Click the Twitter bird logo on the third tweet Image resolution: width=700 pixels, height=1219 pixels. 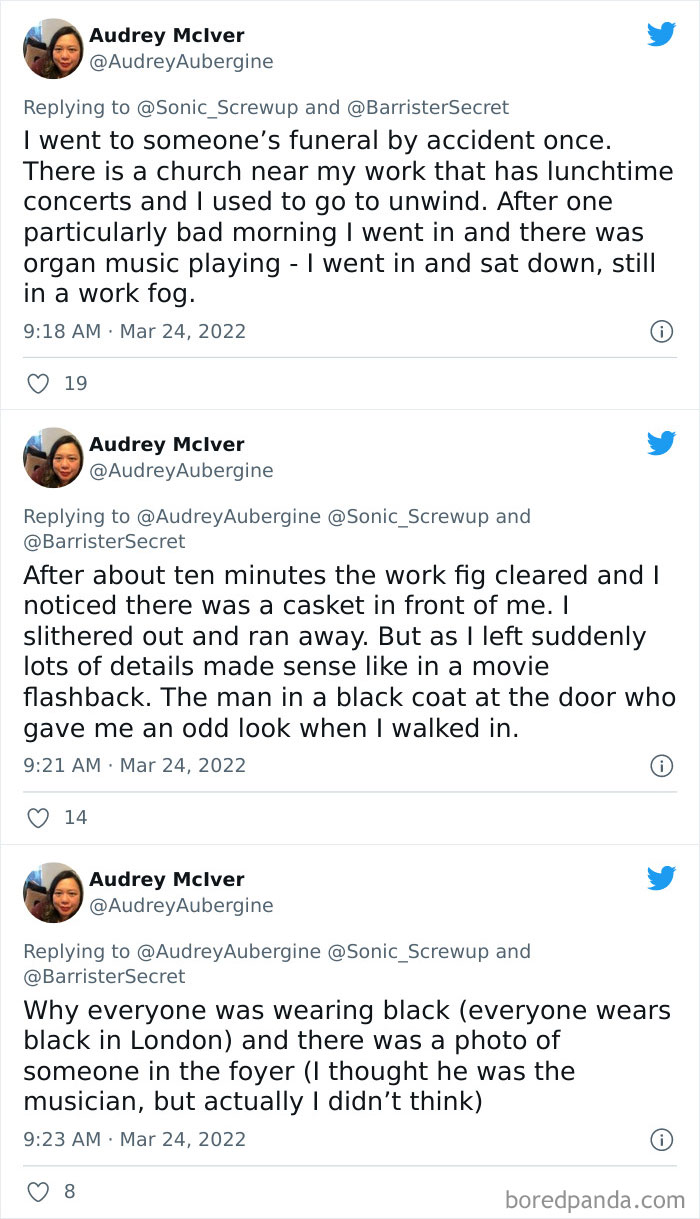661,878
